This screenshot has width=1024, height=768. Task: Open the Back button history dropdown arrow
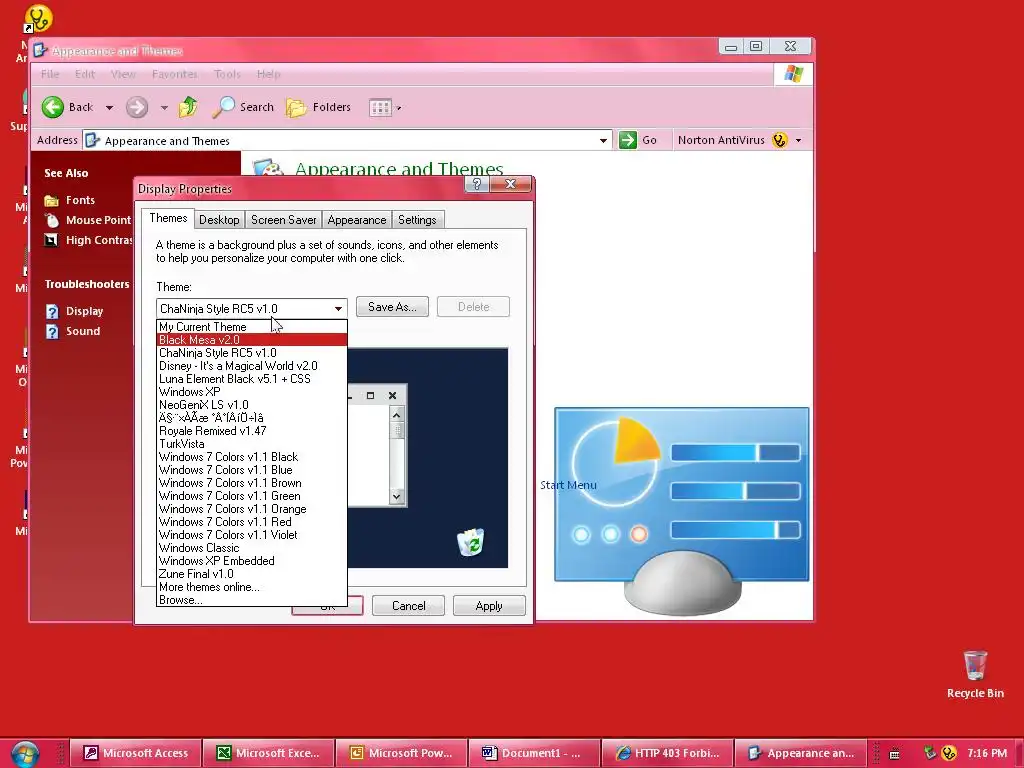coord(109,108)
